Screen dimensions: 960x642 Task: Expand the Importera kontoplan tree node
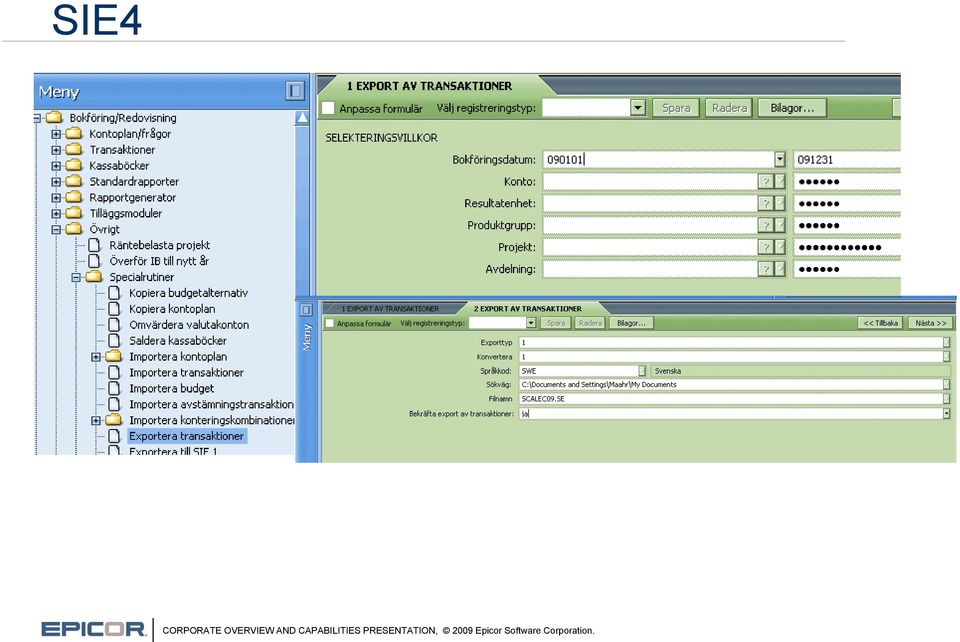[x=96, y=357]
